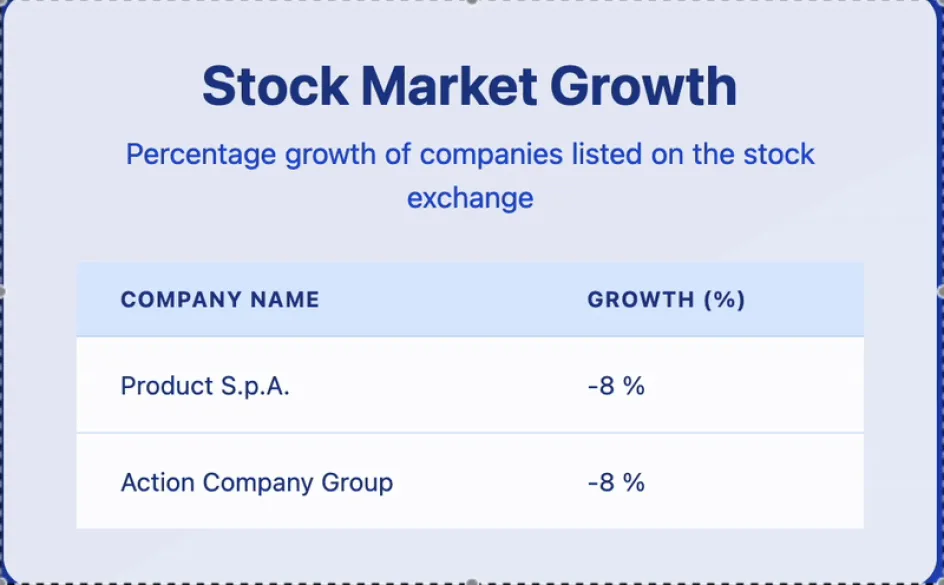The width and height of the screenshot is (944, 585).
Task: Select the COMPANY NAME column header
Action: coord(220,300)
